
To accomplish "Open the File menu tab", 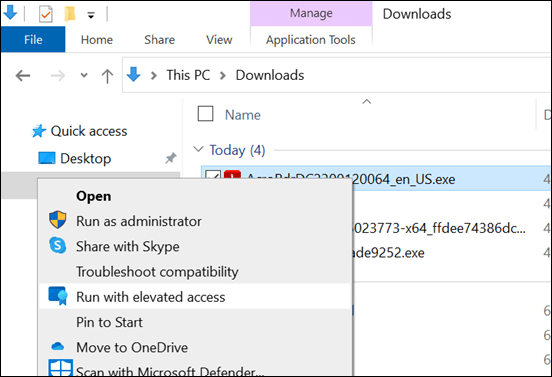I will (x=33, y=39).
